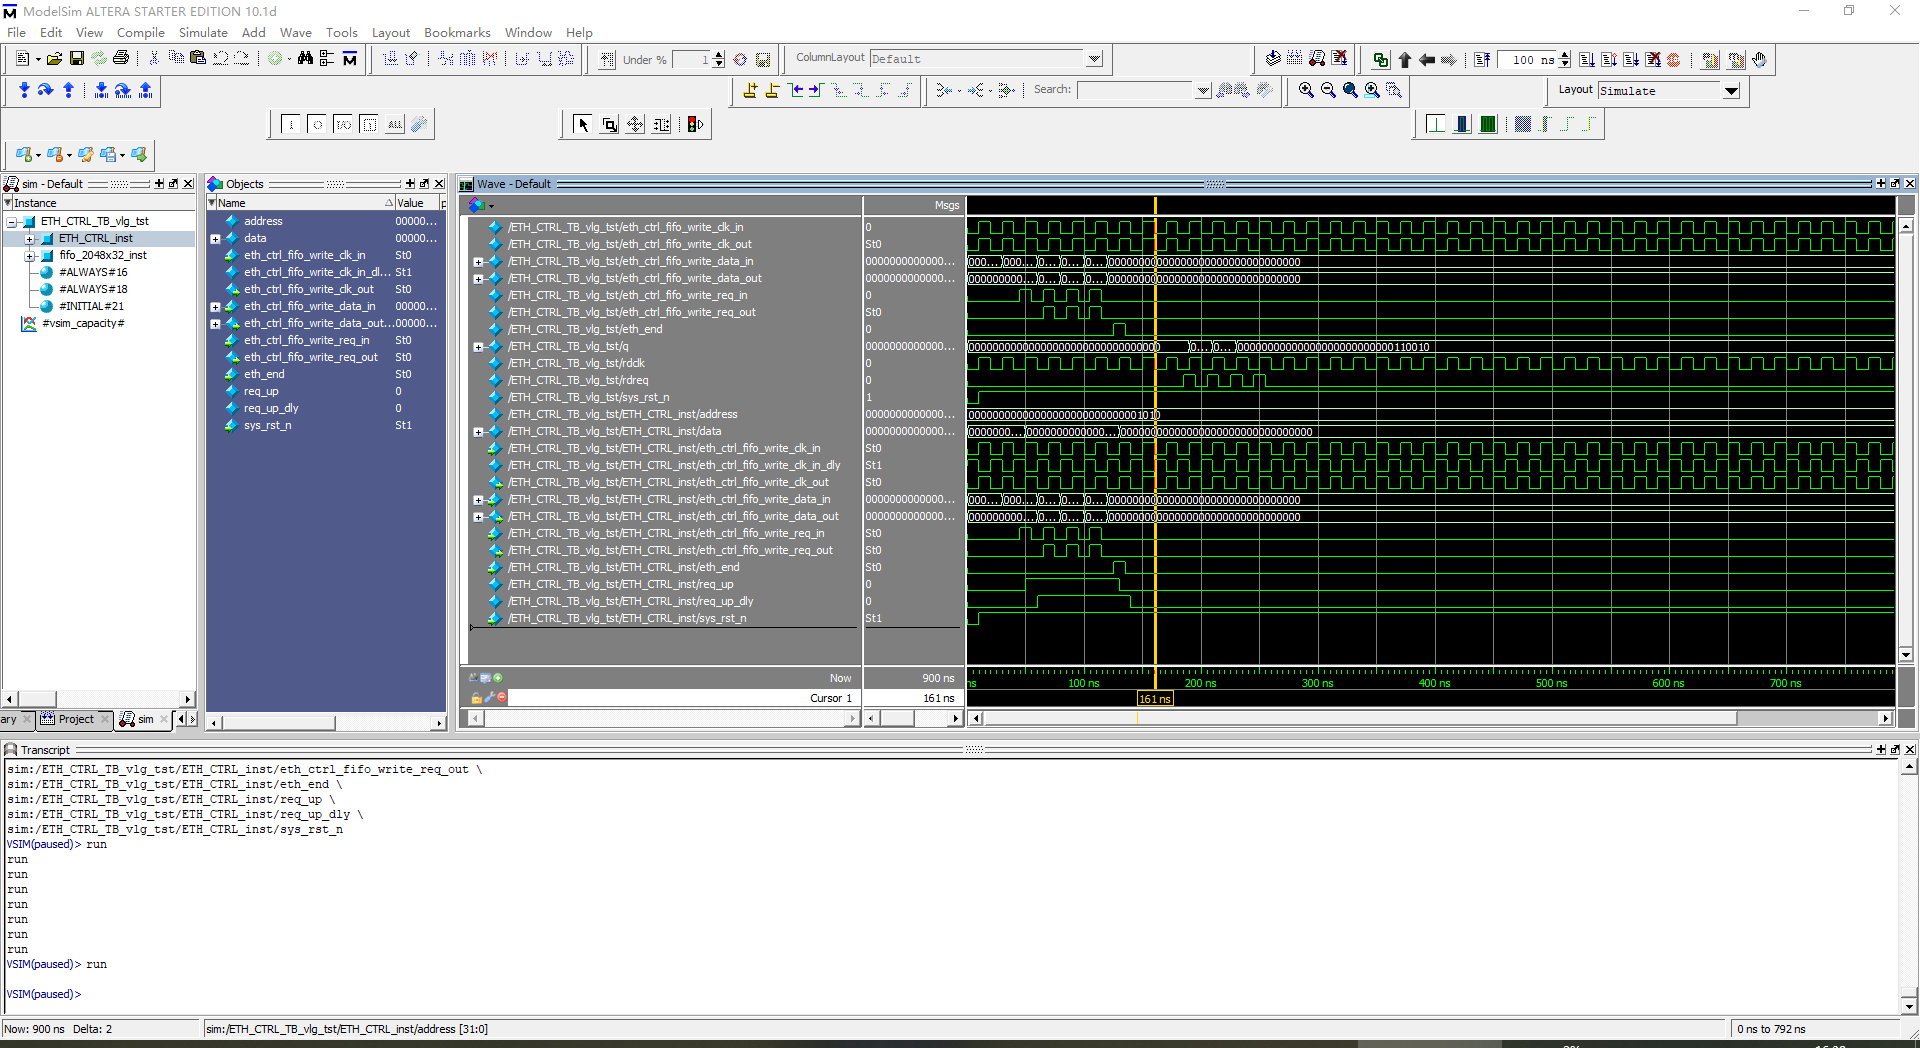Click the Open folder icon
The image size is (1920, 1048).
(54, 59)
